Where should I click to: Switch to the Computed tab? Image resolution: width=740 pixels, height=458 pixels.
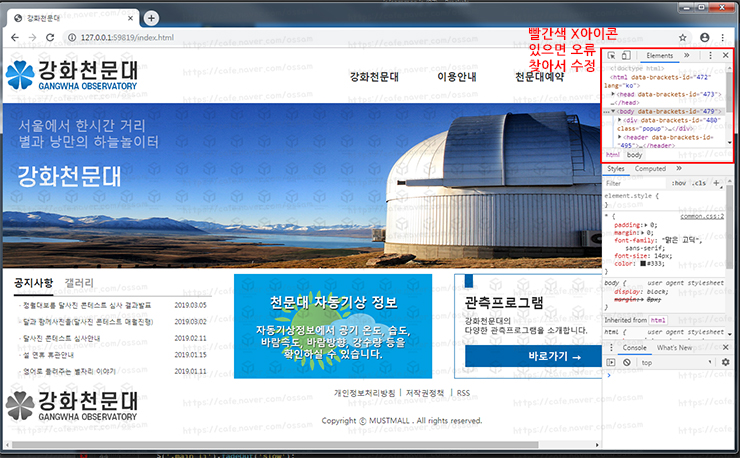click(650, 169)
